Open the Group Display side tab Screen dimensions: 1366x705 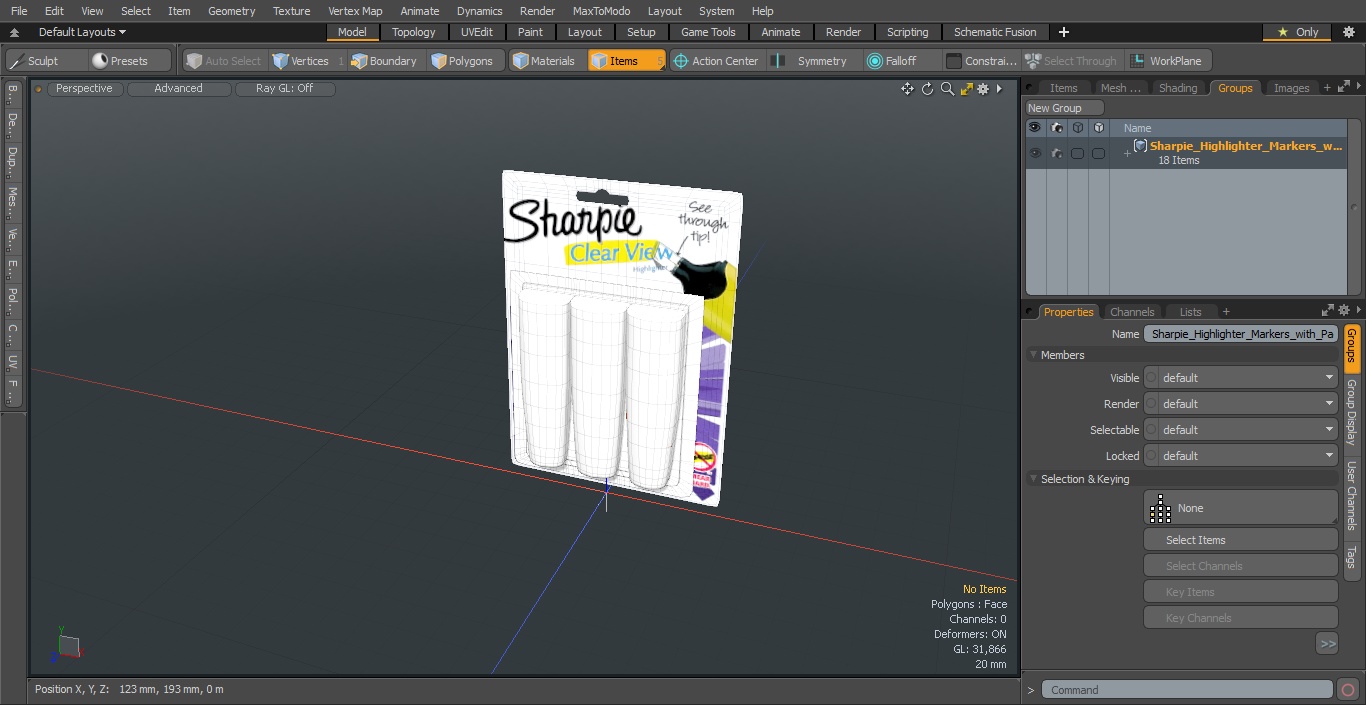click(x=1351, y=412)
